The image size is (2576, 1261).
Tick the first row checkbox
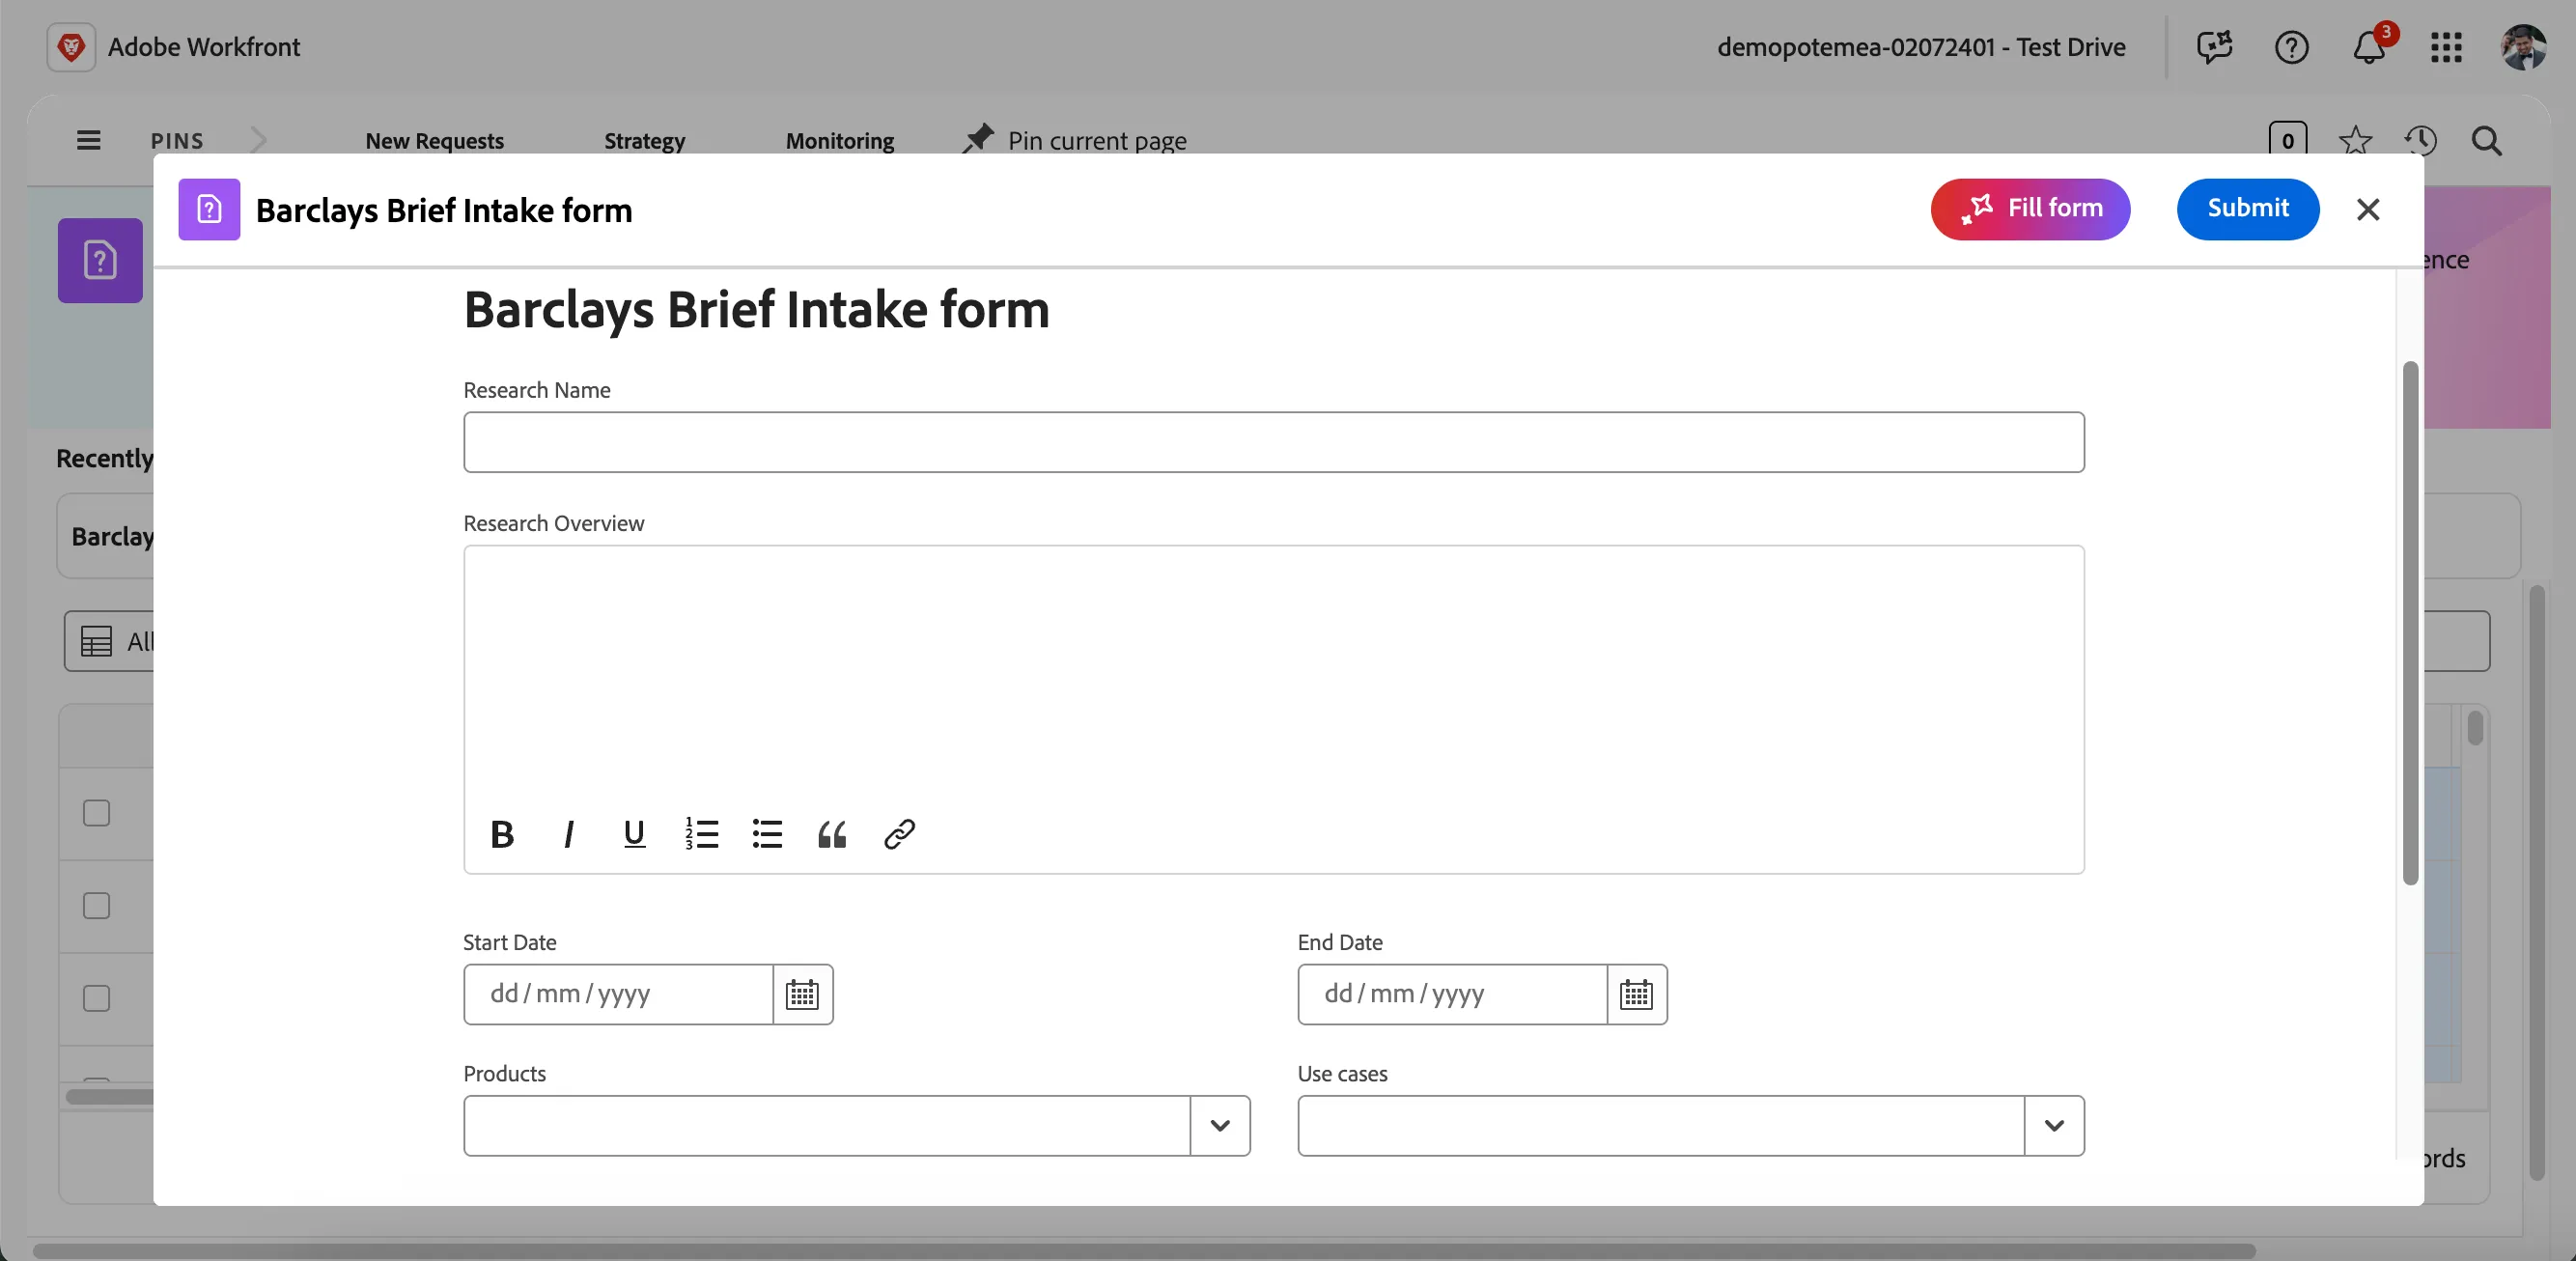[x=96, y=813]
